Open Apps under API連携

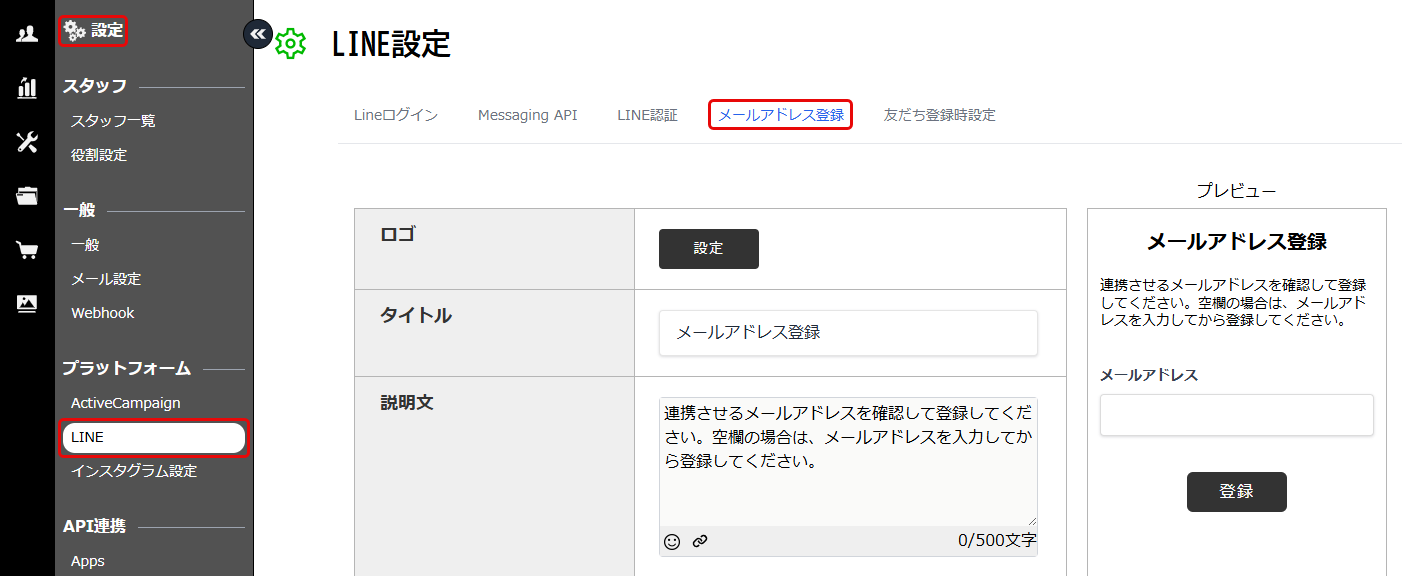pyautogui.click(x=86, y=561)
